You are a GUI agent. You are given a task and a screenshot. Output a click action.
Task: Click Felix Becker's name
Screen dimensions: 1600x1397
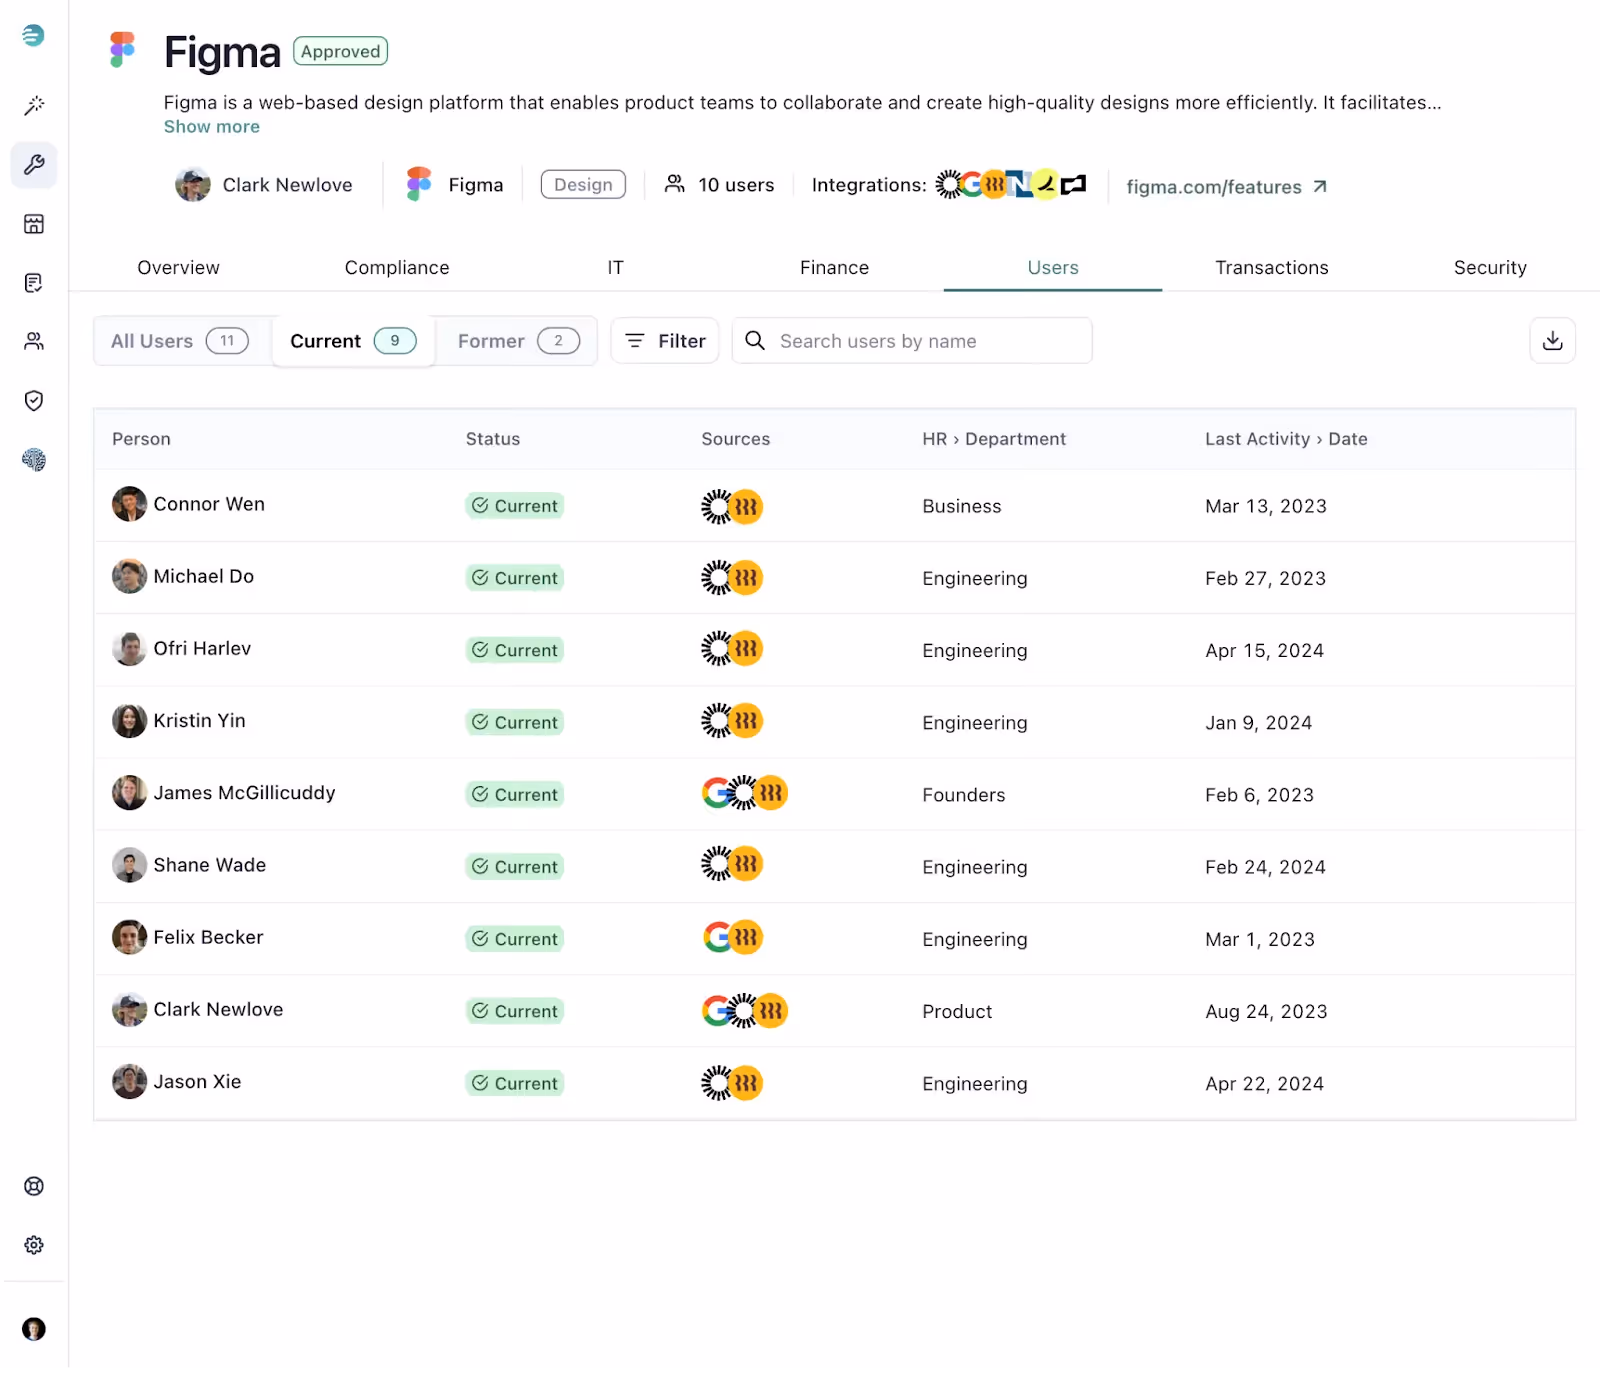[x=208, y=937]
